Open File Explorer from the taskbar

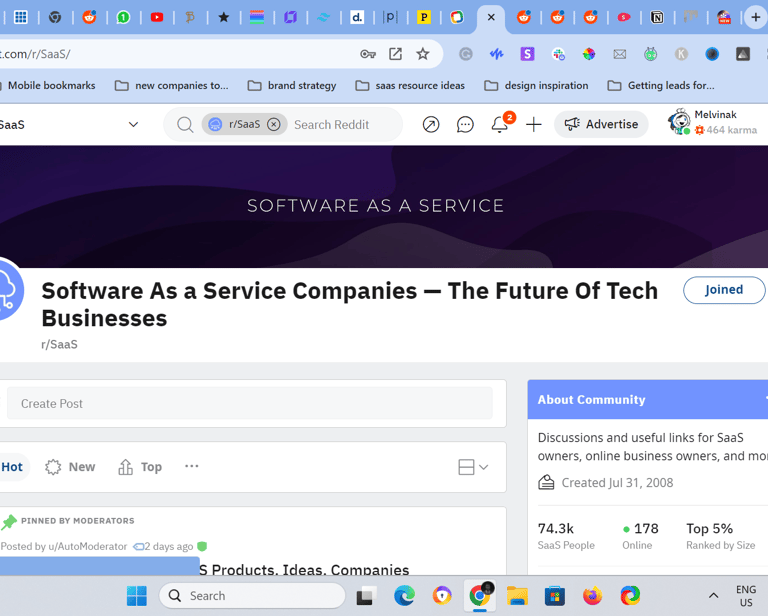point(517,596)
